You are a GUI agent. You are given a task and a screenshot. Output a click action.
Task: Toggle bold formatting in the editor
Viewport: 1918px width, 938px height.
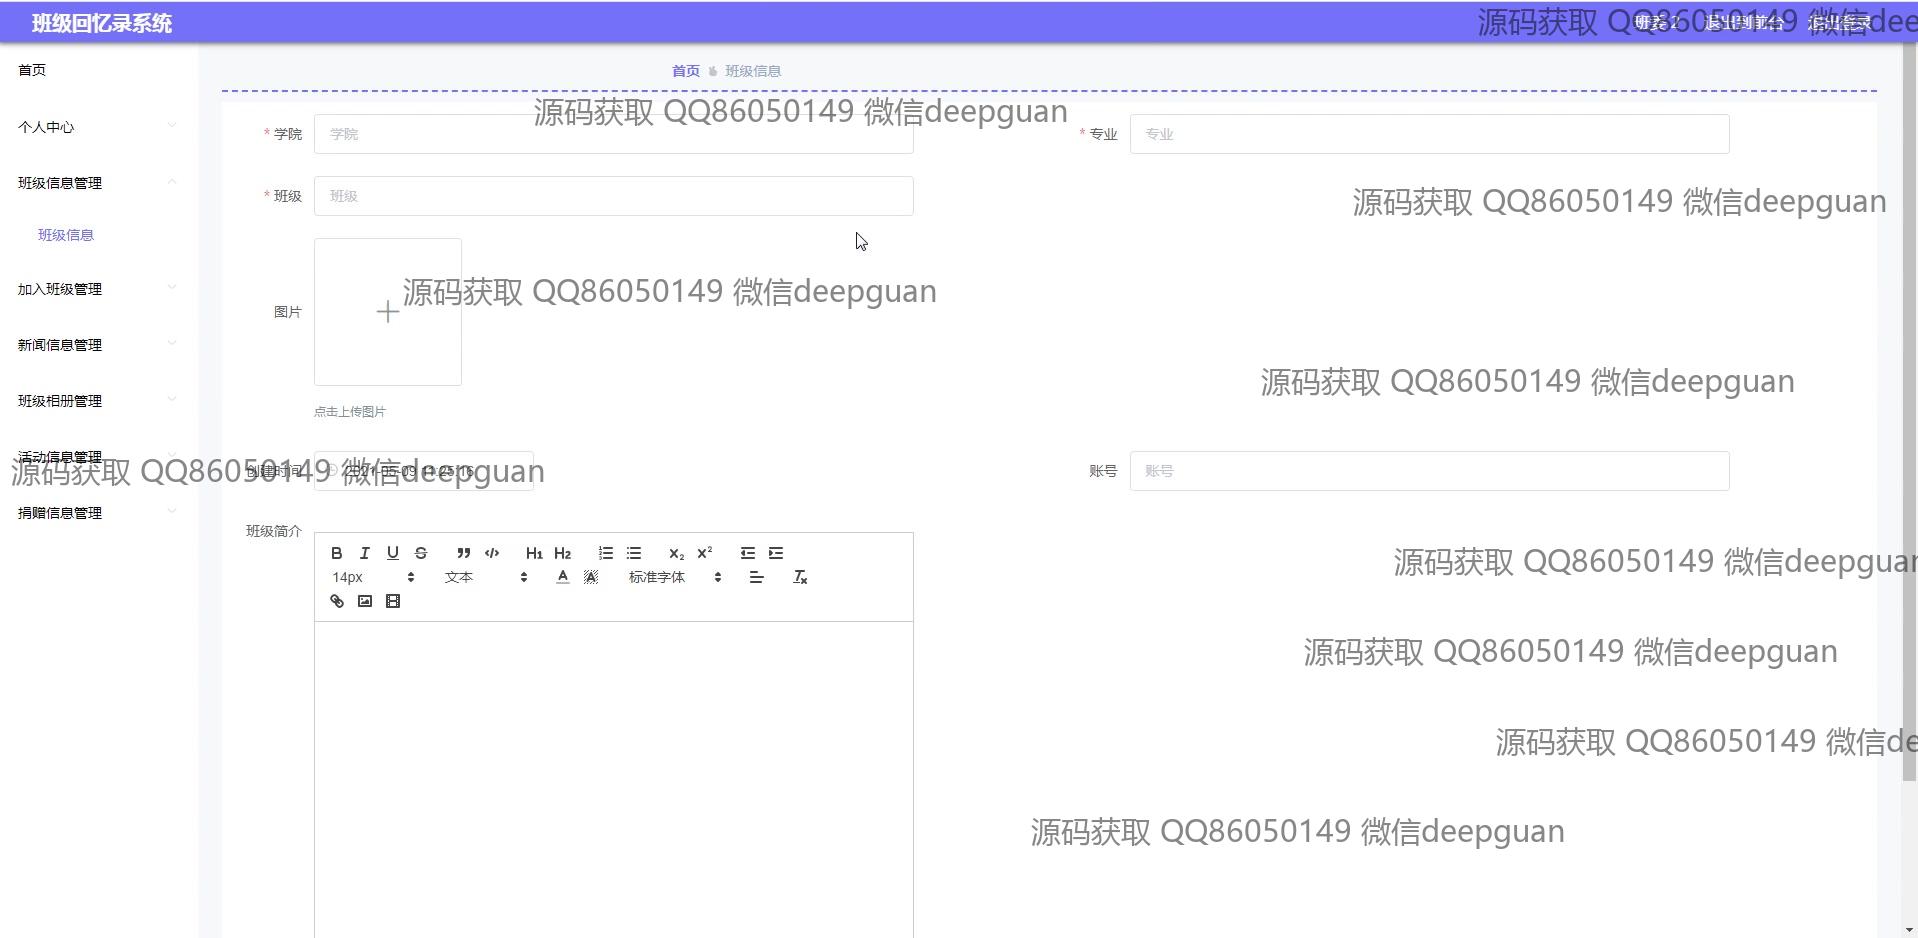pyautogui.click(x=337, y=553)
